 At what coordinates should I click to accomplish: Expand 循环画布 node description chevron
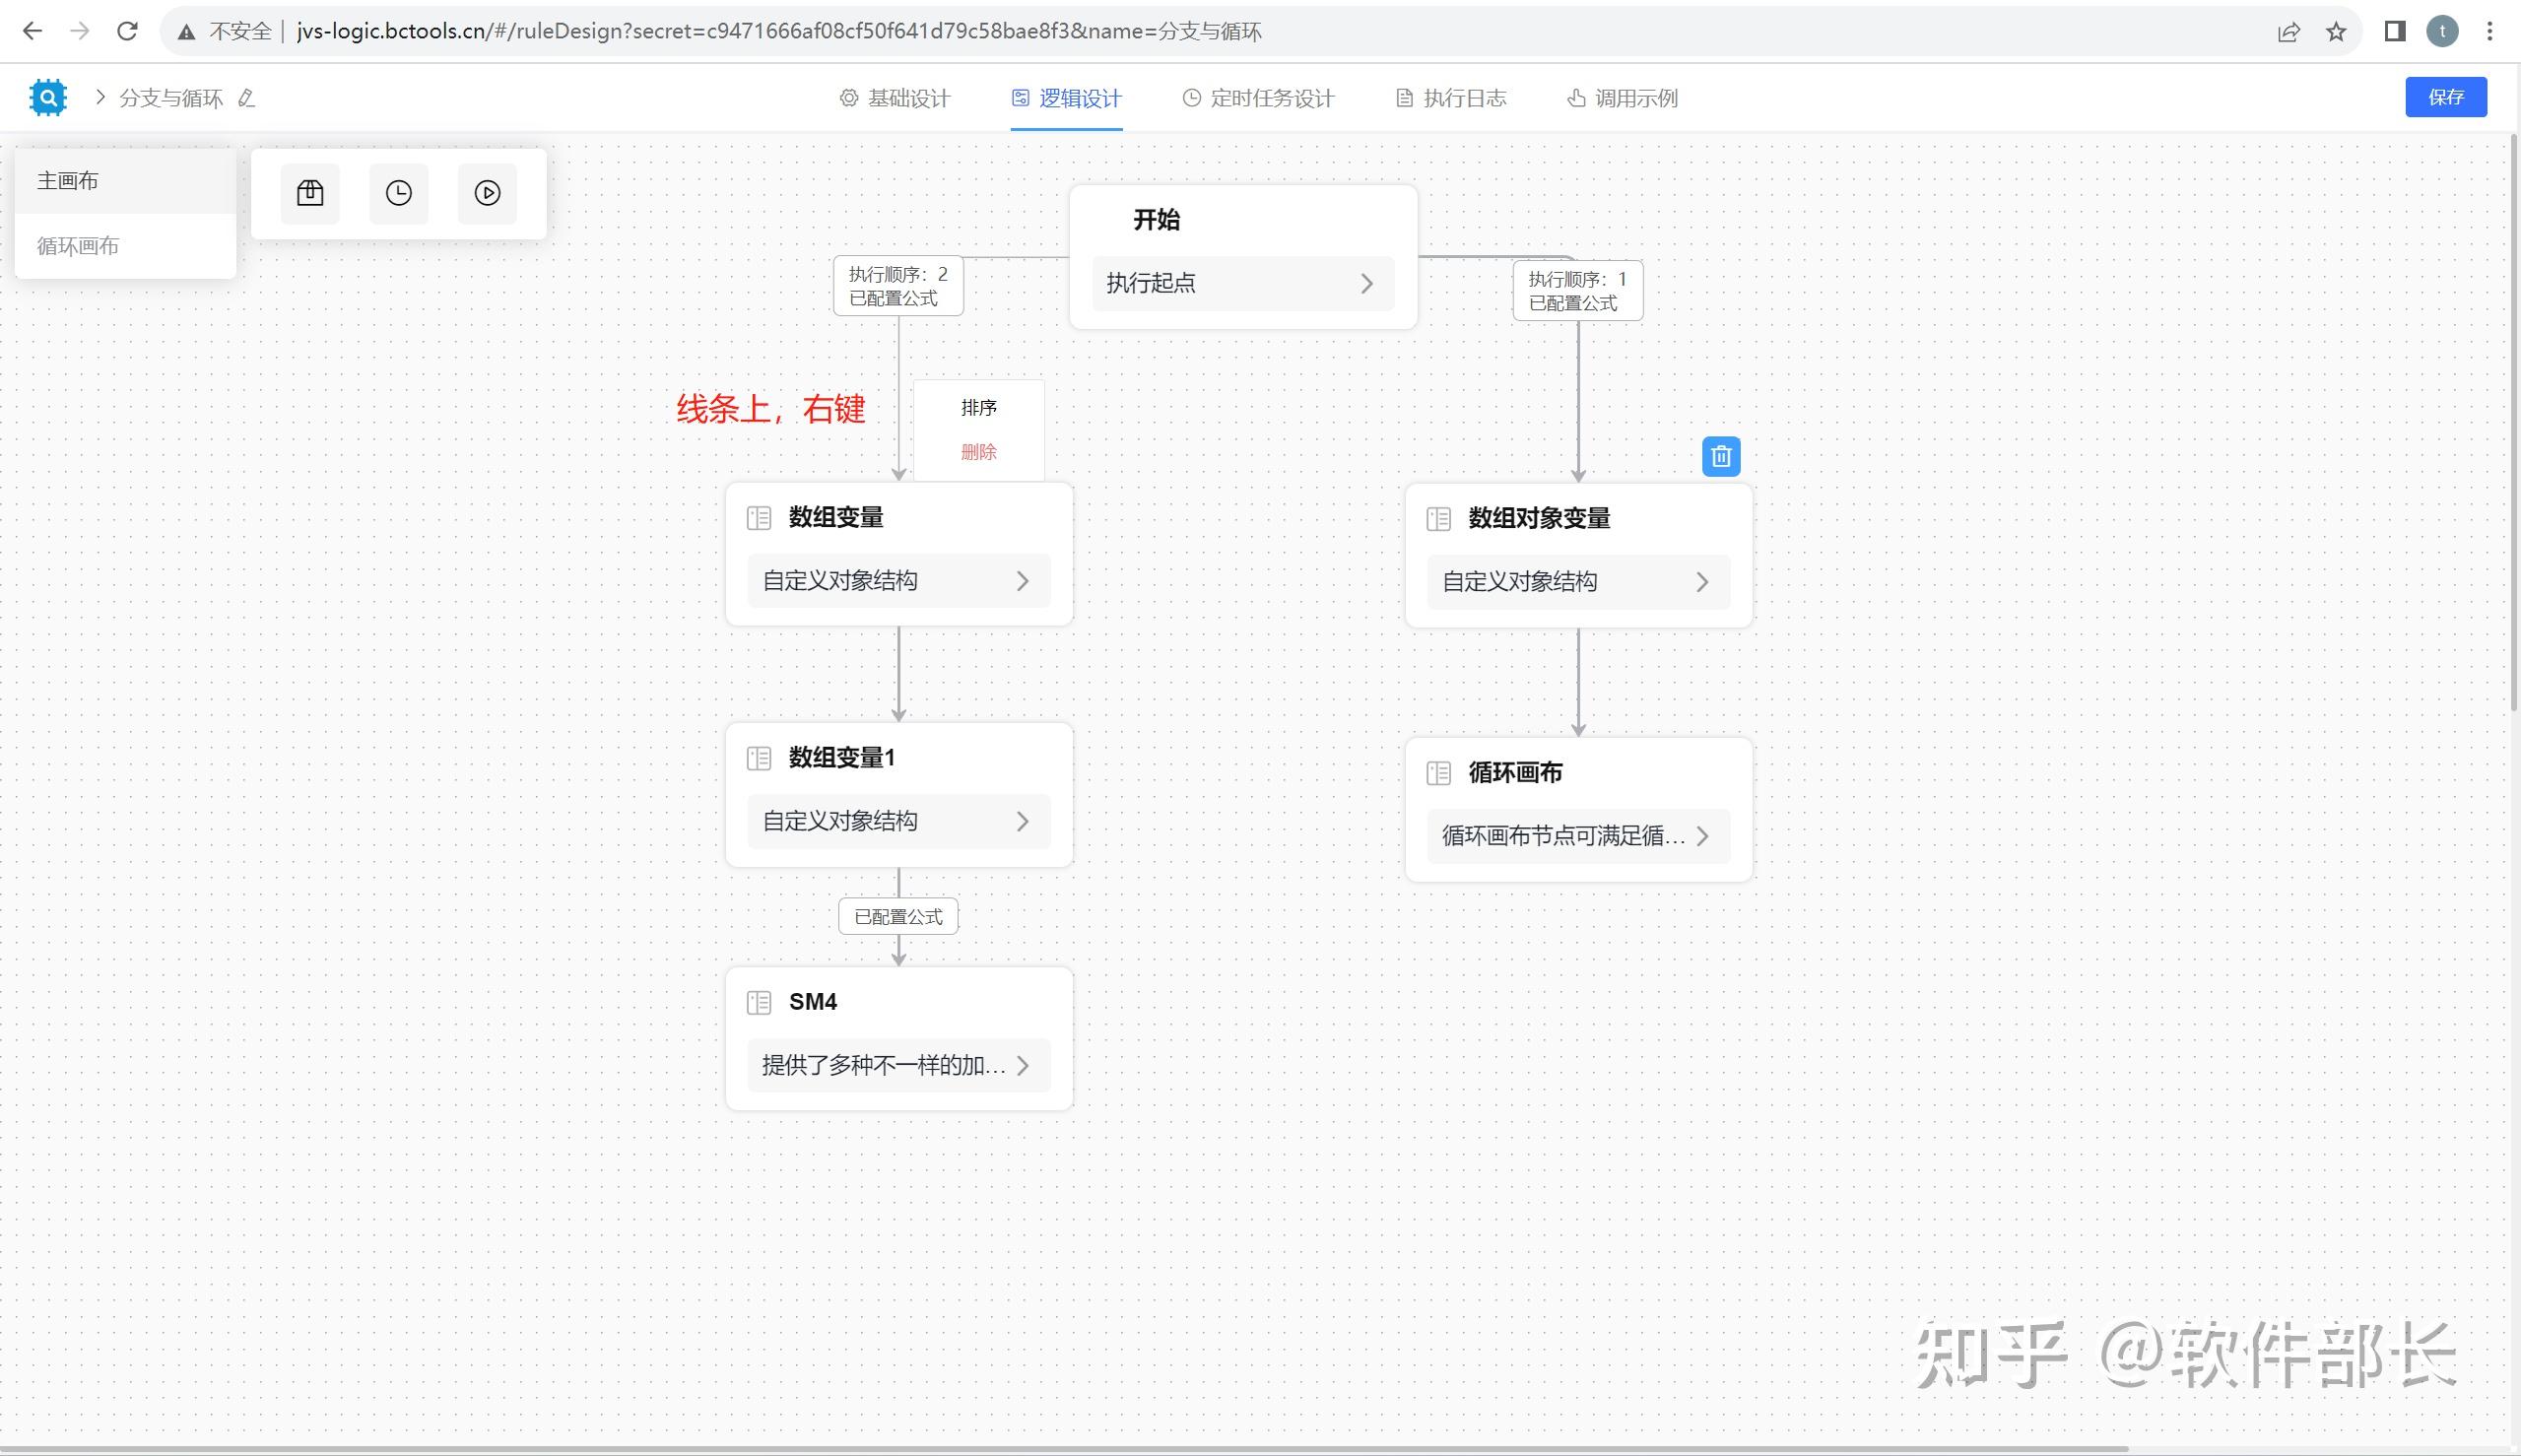click(1702, 836)
